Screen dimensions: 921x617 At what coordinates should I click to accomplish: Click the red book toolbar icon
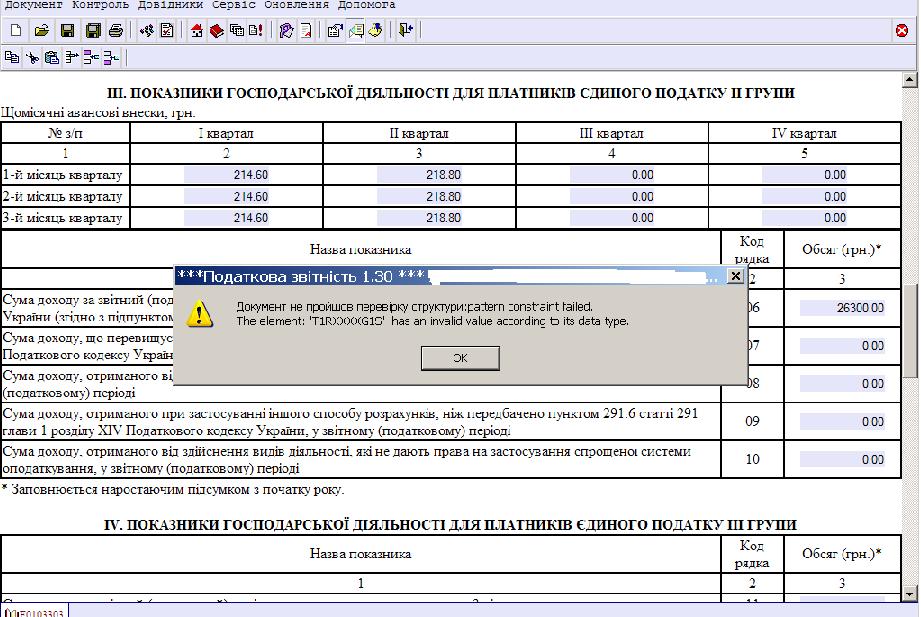coord(216,31)
